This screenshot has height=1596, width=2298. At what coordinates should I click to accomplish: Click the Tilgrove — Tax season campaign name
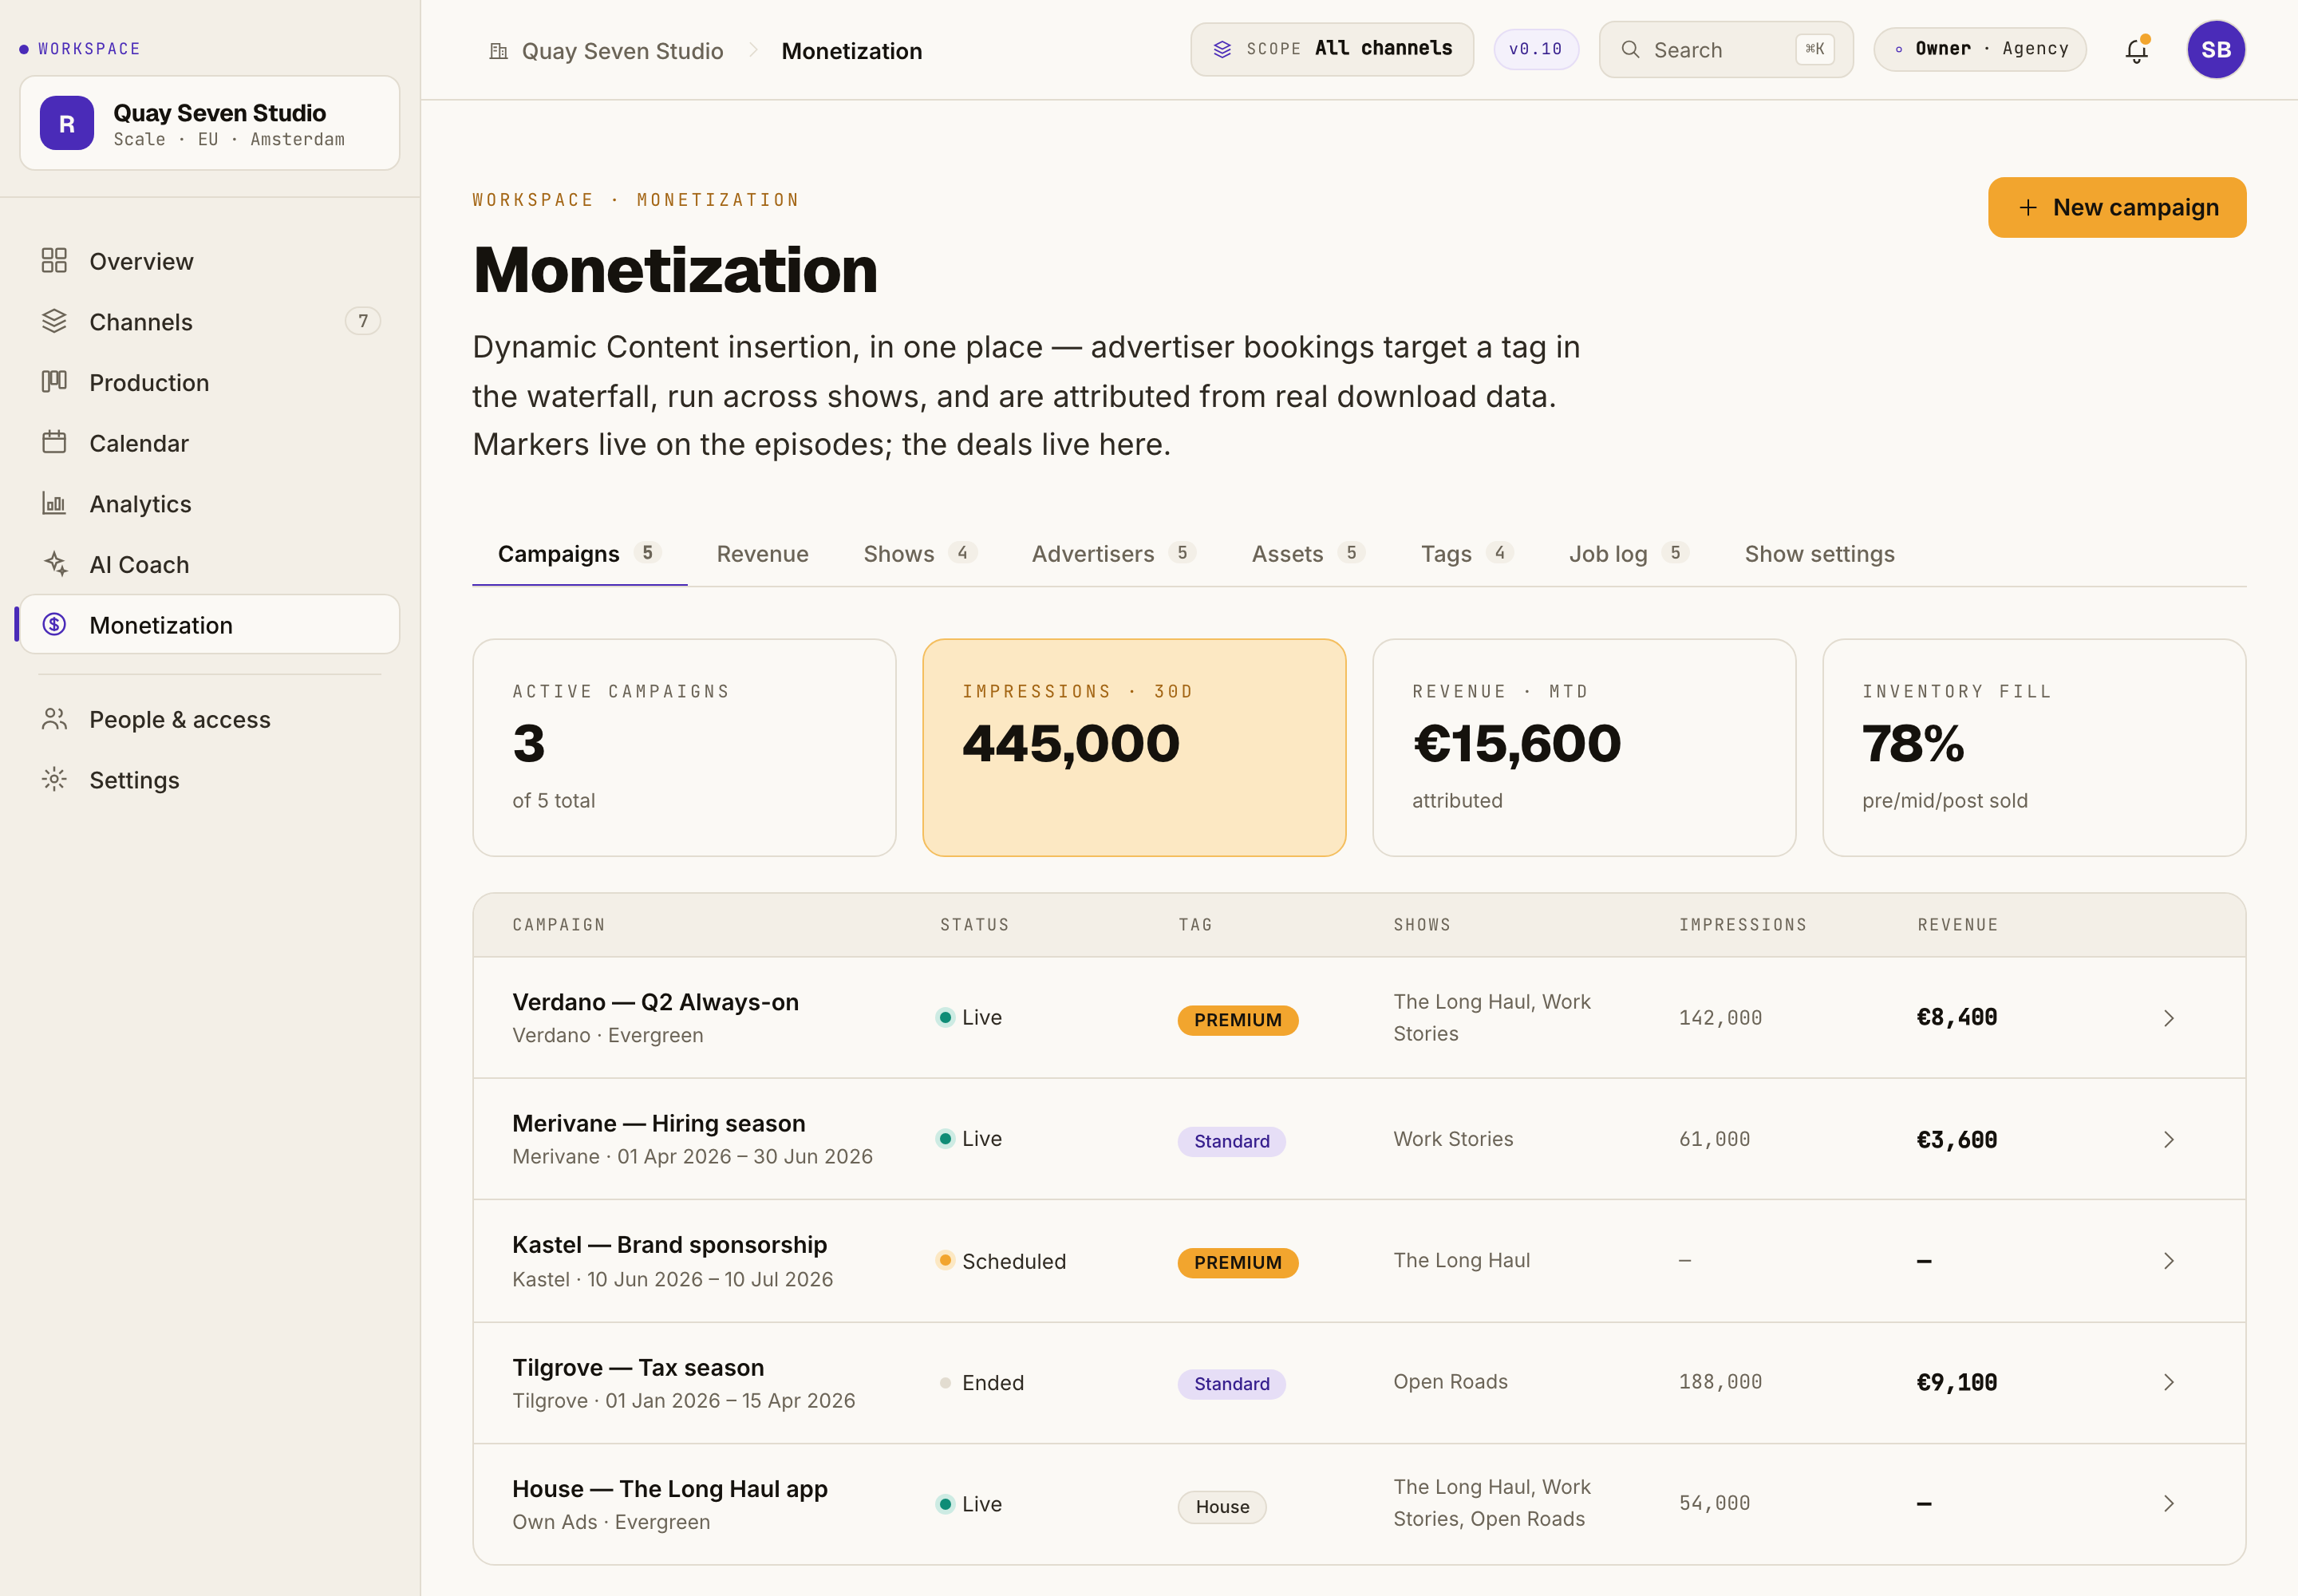pyautogui.click(x=638, y=1367)
